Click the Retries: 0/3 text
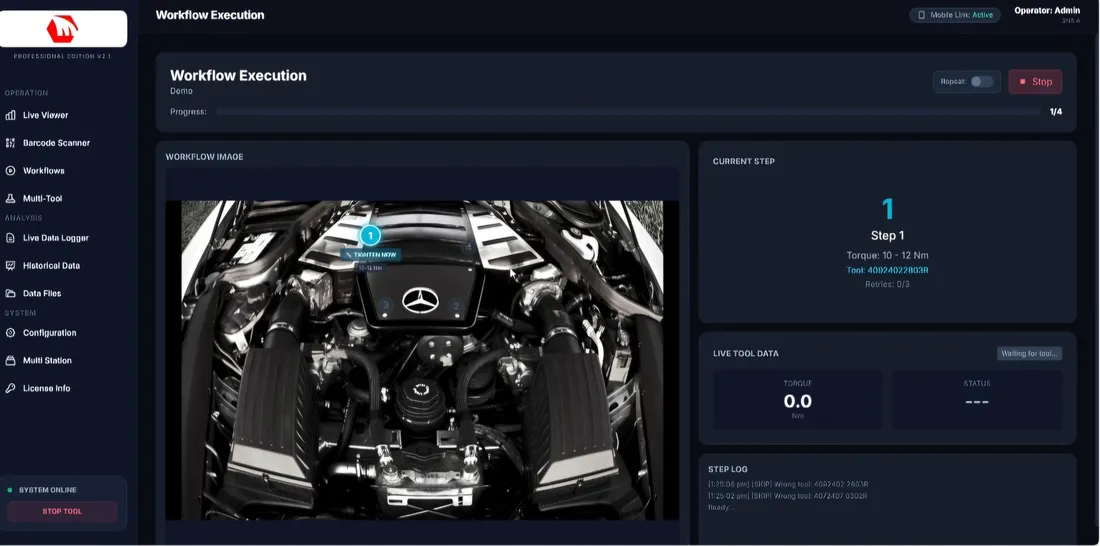 (887, 284)
